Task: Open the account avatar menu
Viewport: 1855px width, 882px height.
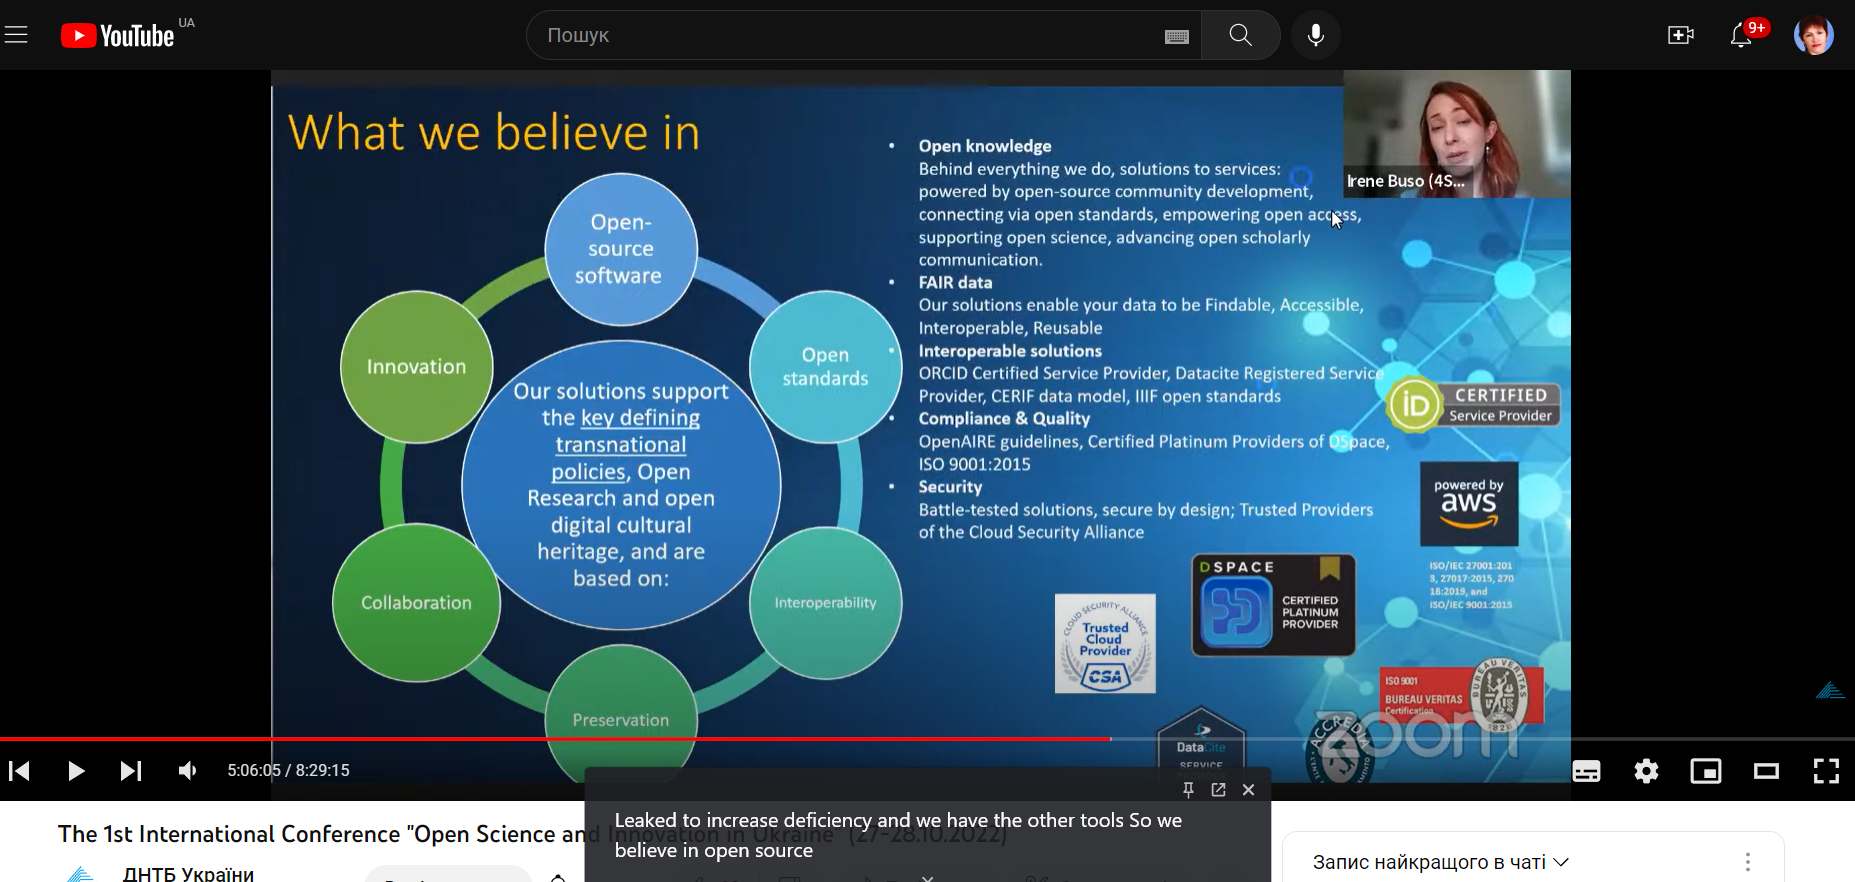Action: click(x=1813, y=35)
